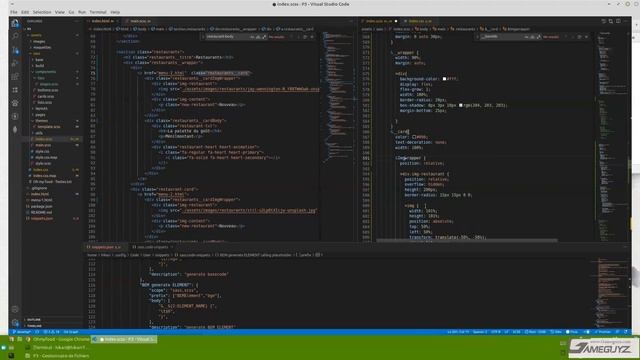Viewport: 640px width, 360px height.
Task: Click the Prettier status bar item
Action: click(x=603, y=332)
